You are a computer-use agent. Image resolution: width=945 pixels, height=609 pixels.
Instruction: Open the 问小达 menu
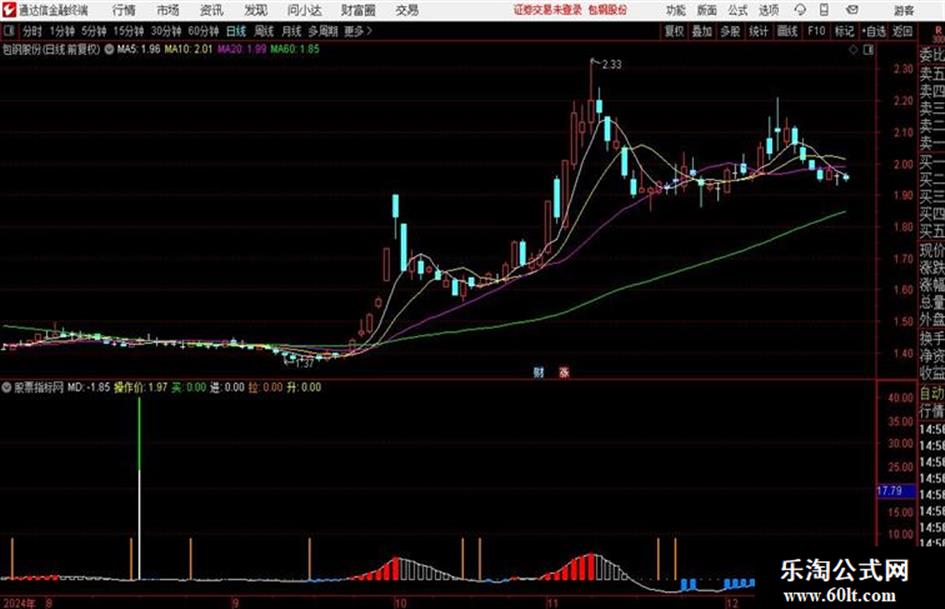[x=304, y=10]
